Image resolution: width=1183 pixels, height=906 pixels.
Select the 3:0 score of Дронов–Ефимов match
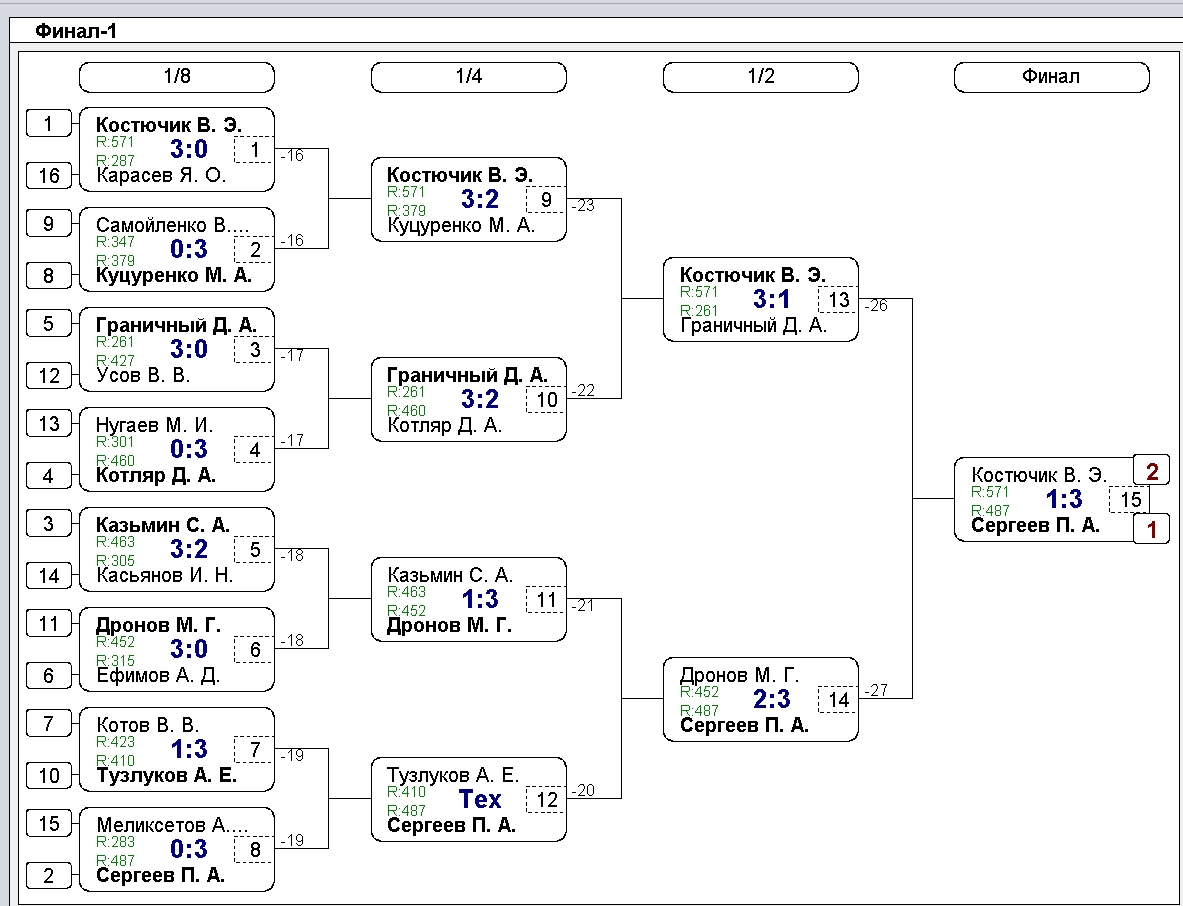point(189,649)
